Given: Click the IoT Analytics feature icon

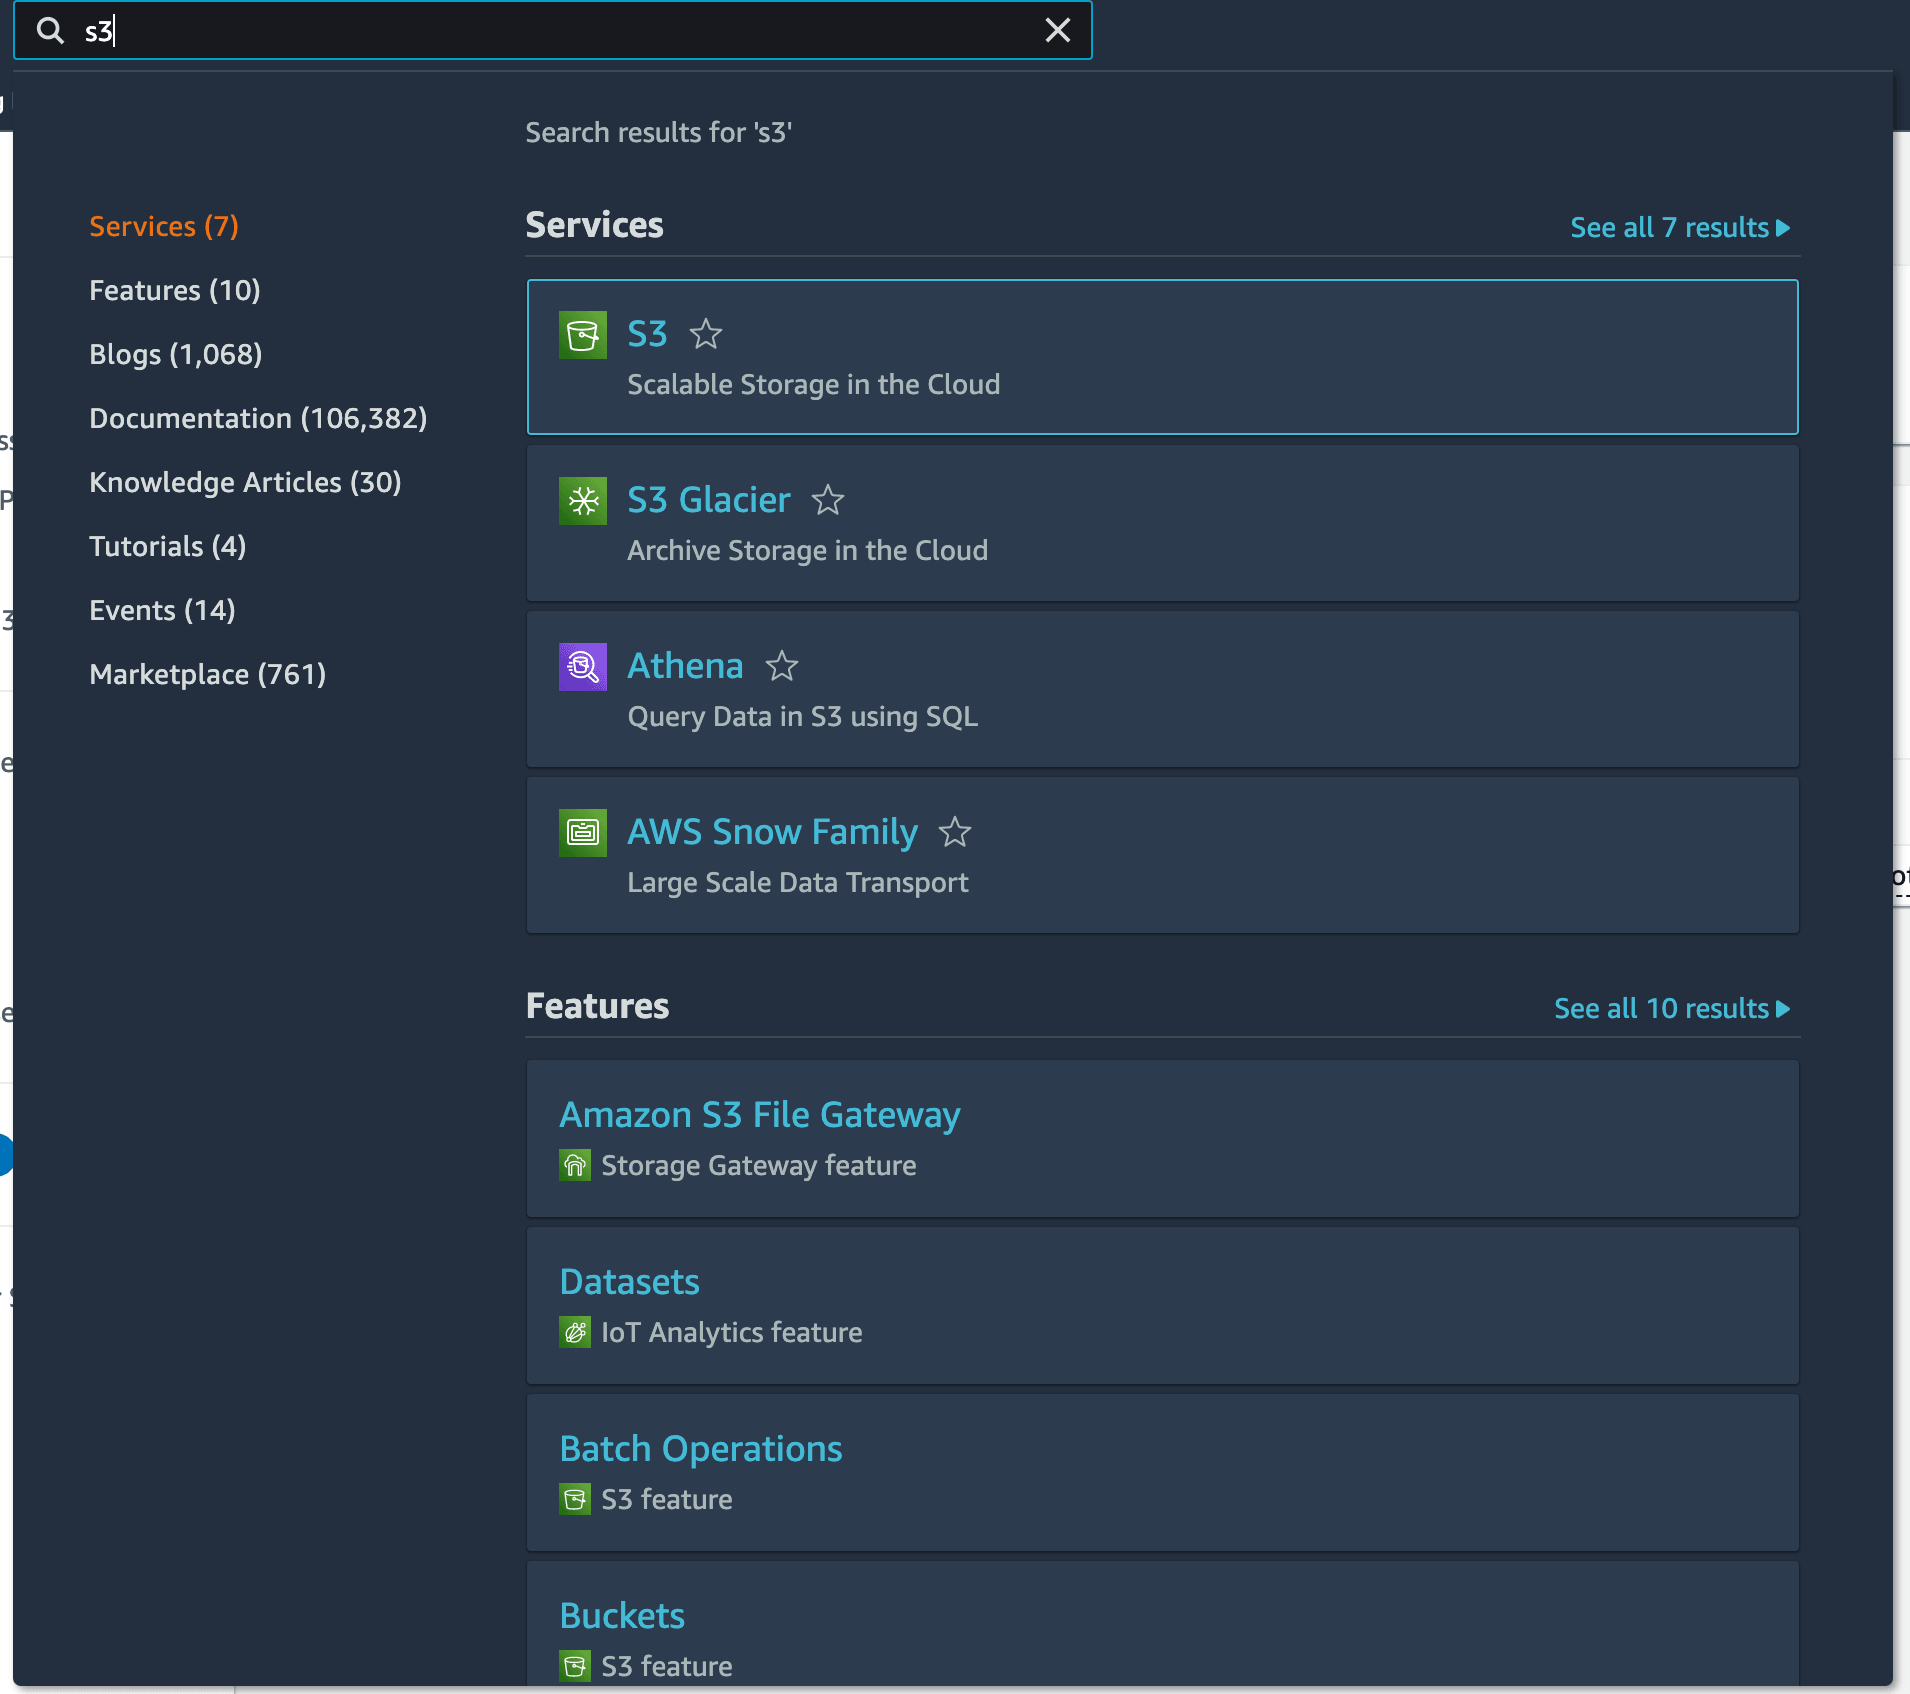Looking at the screenshot, I should tap(575, 1333).
